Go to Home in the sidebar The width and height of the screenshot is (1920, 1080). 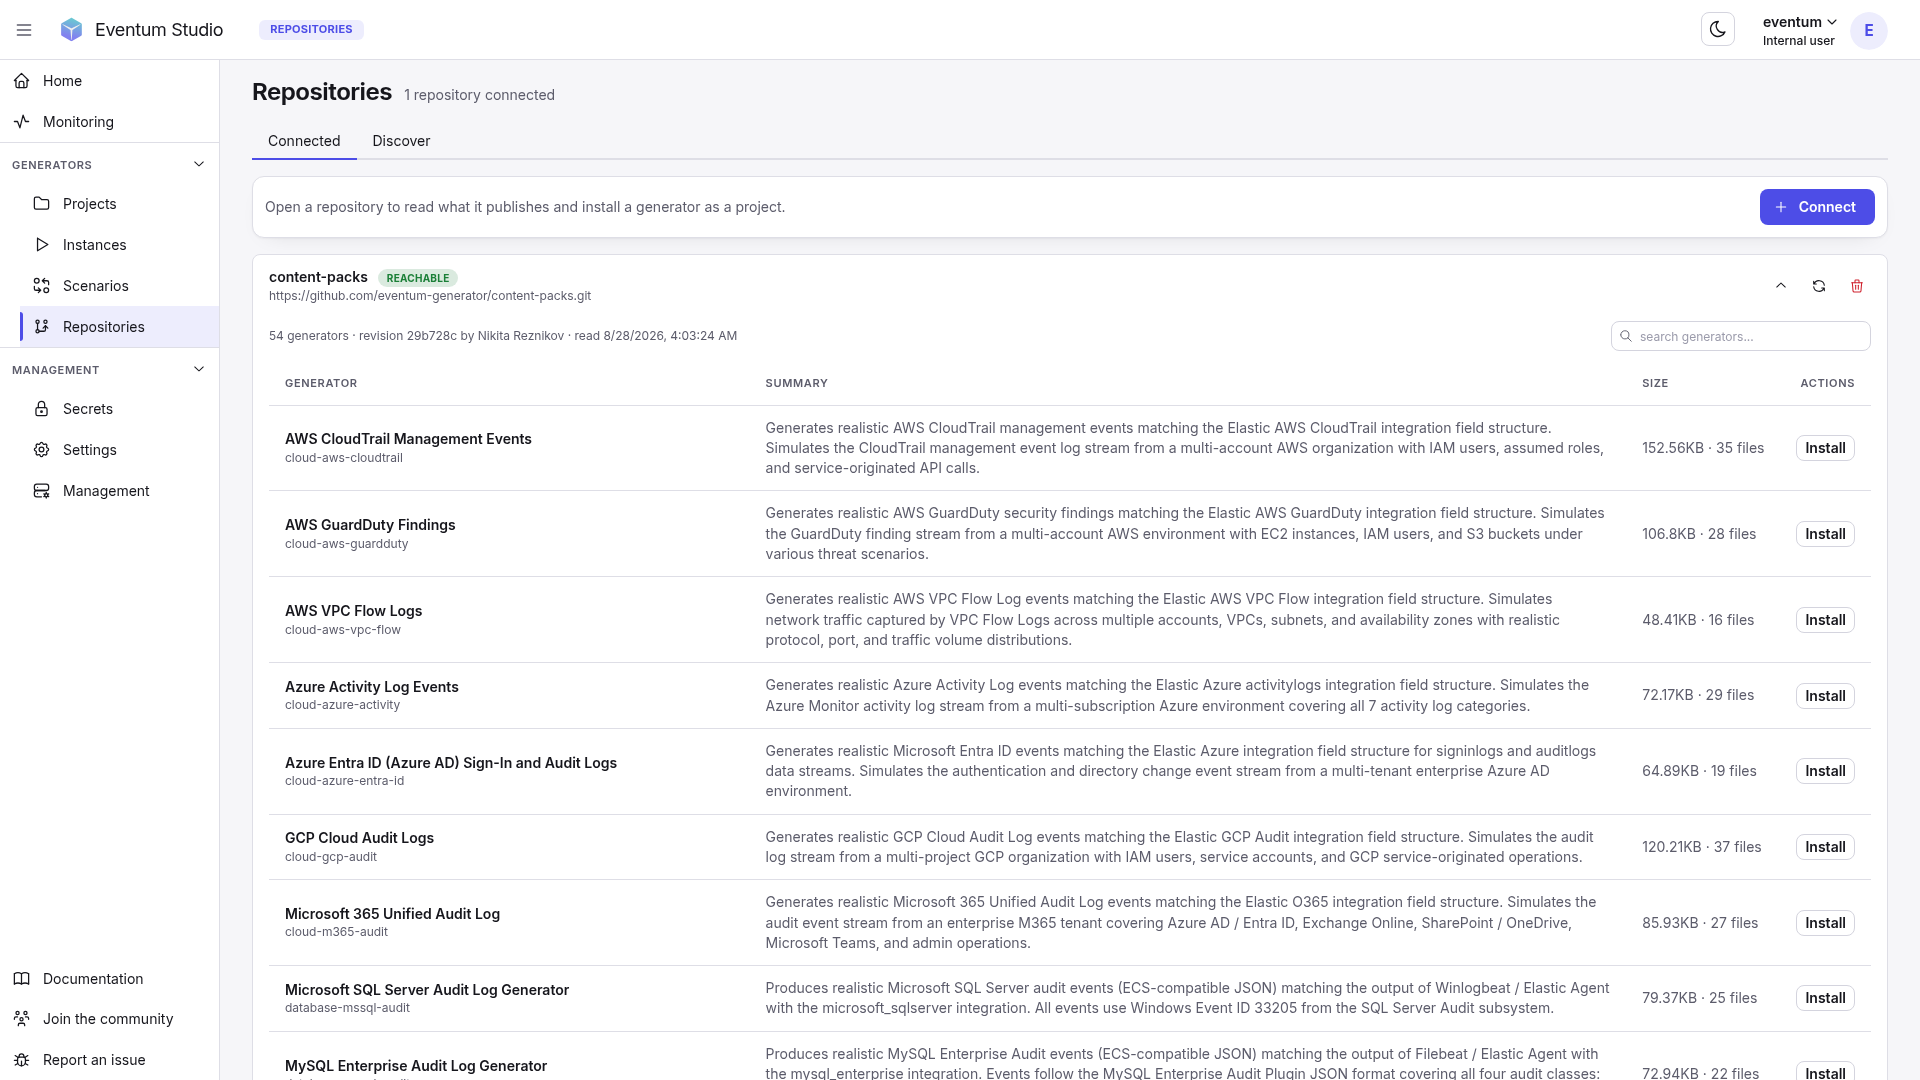(110, 81)
